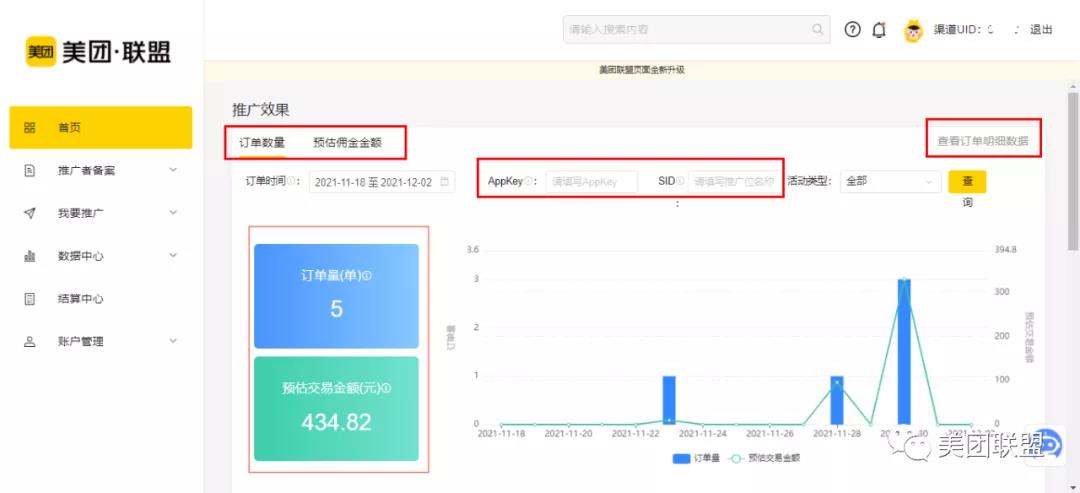Click the home grid icon in sidebar
Screen dimensions: 1080x493
(x=30, y=127)
